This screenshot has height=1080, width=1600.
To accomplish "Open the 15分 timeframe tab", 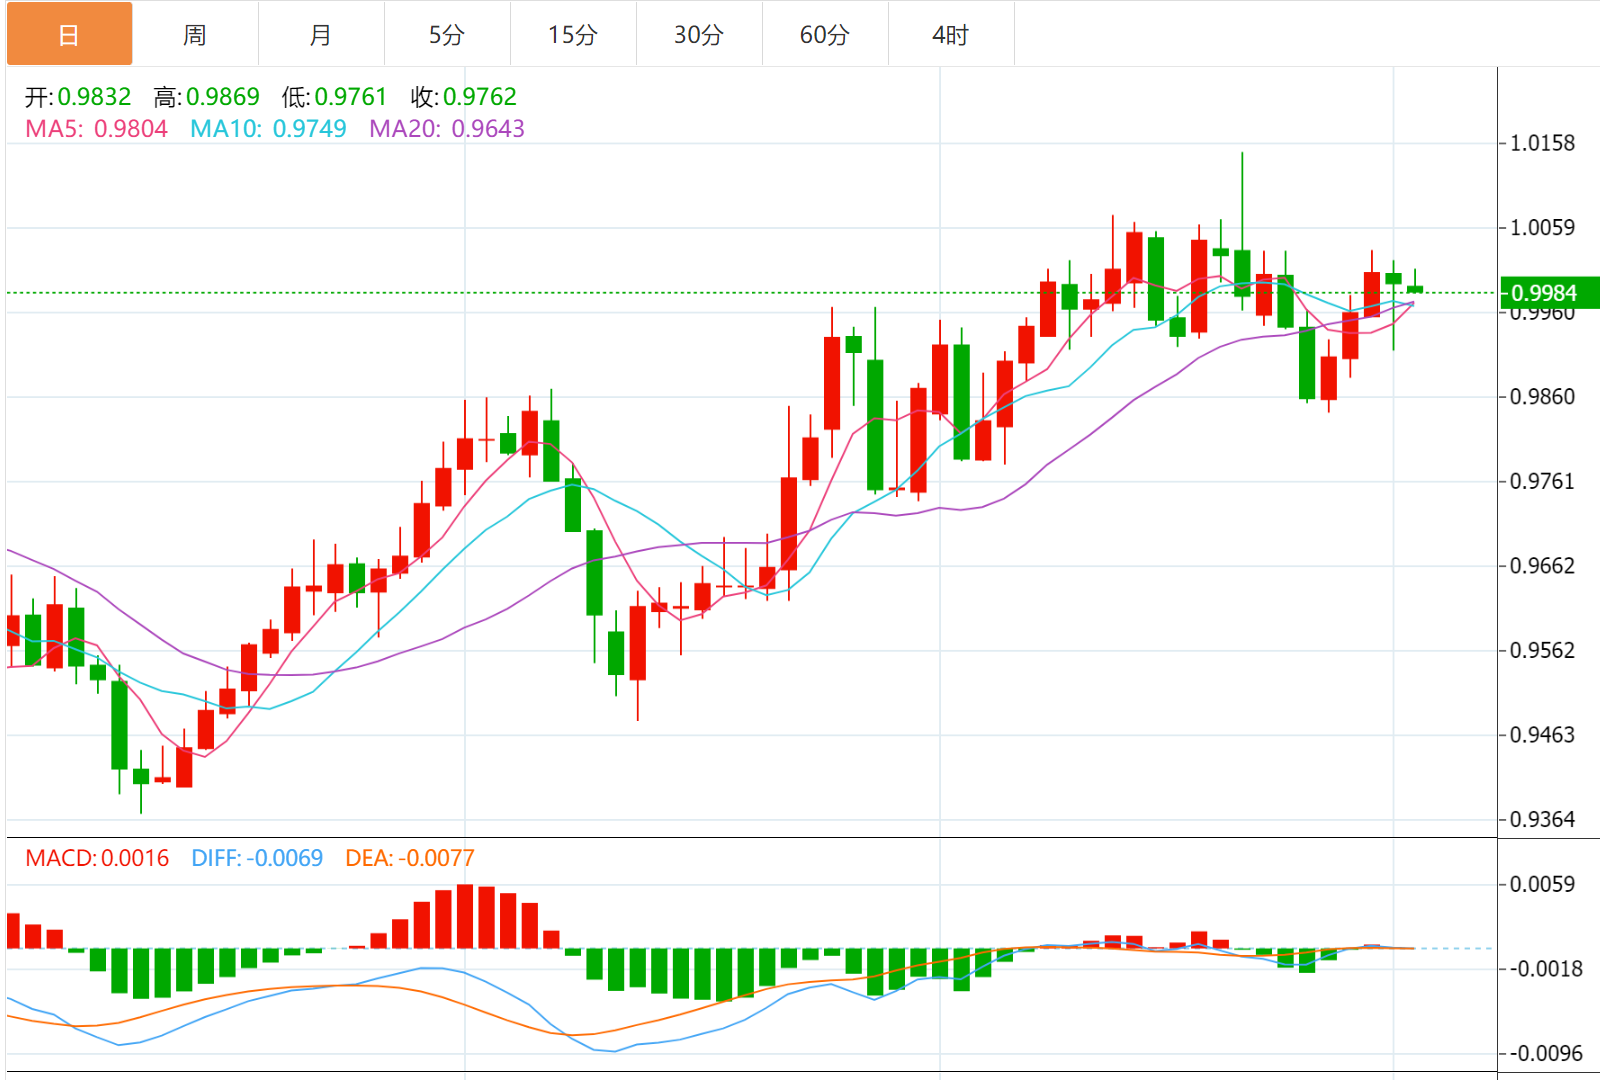I will pos(573,35).
